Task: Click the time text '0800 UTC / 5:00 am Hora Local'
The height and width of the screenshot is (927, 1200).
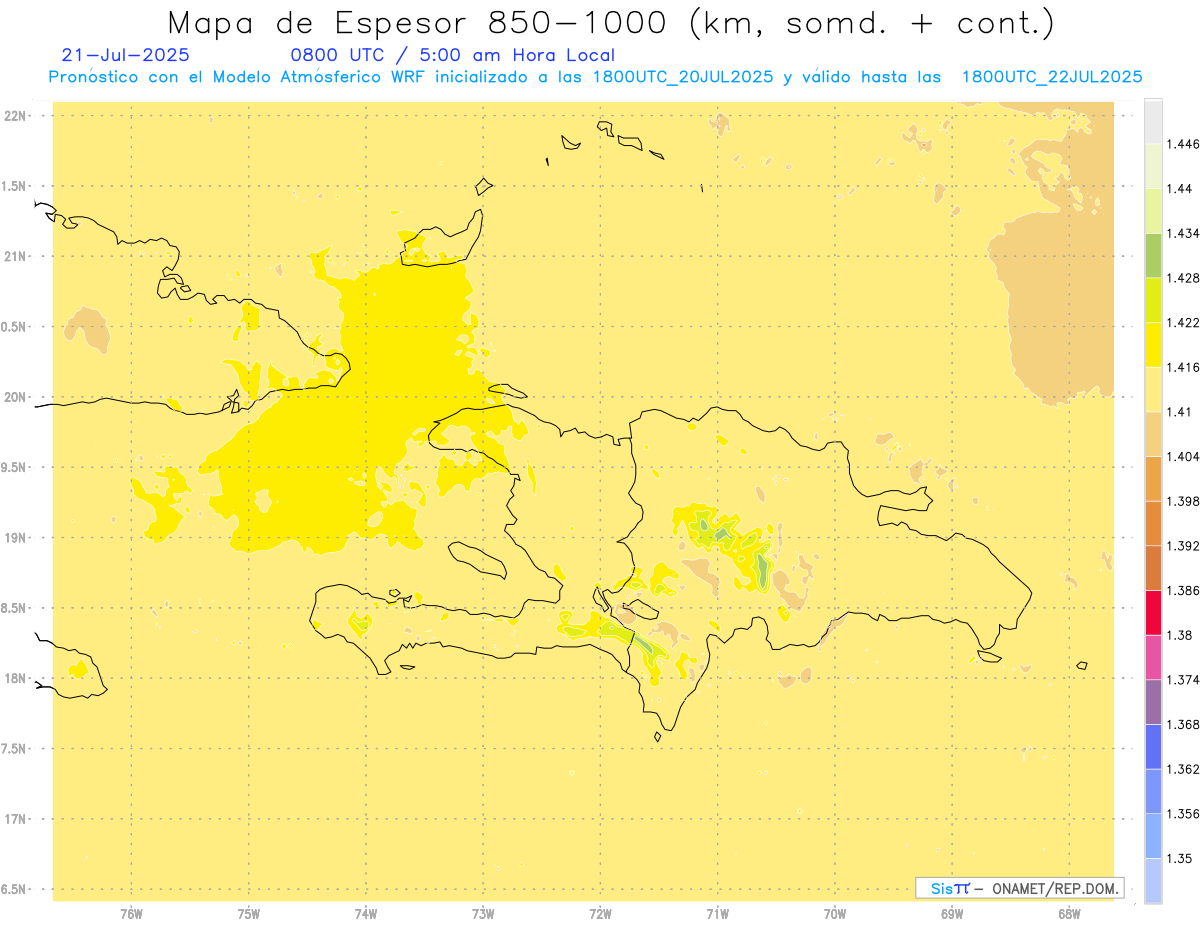Action: [452, 56]
